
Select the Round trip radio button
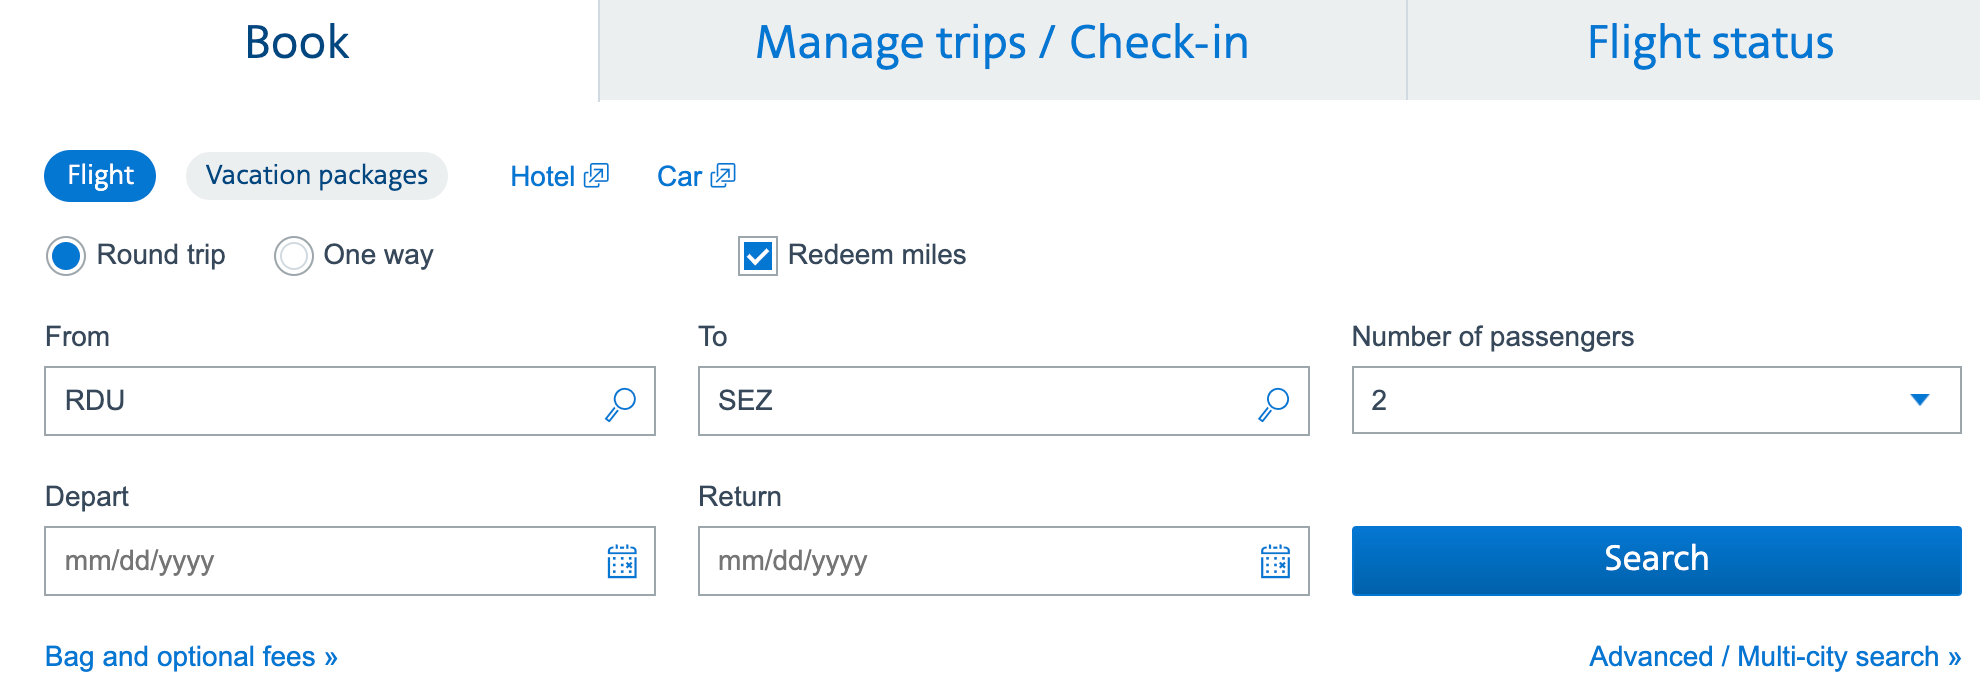click(65, 256)
